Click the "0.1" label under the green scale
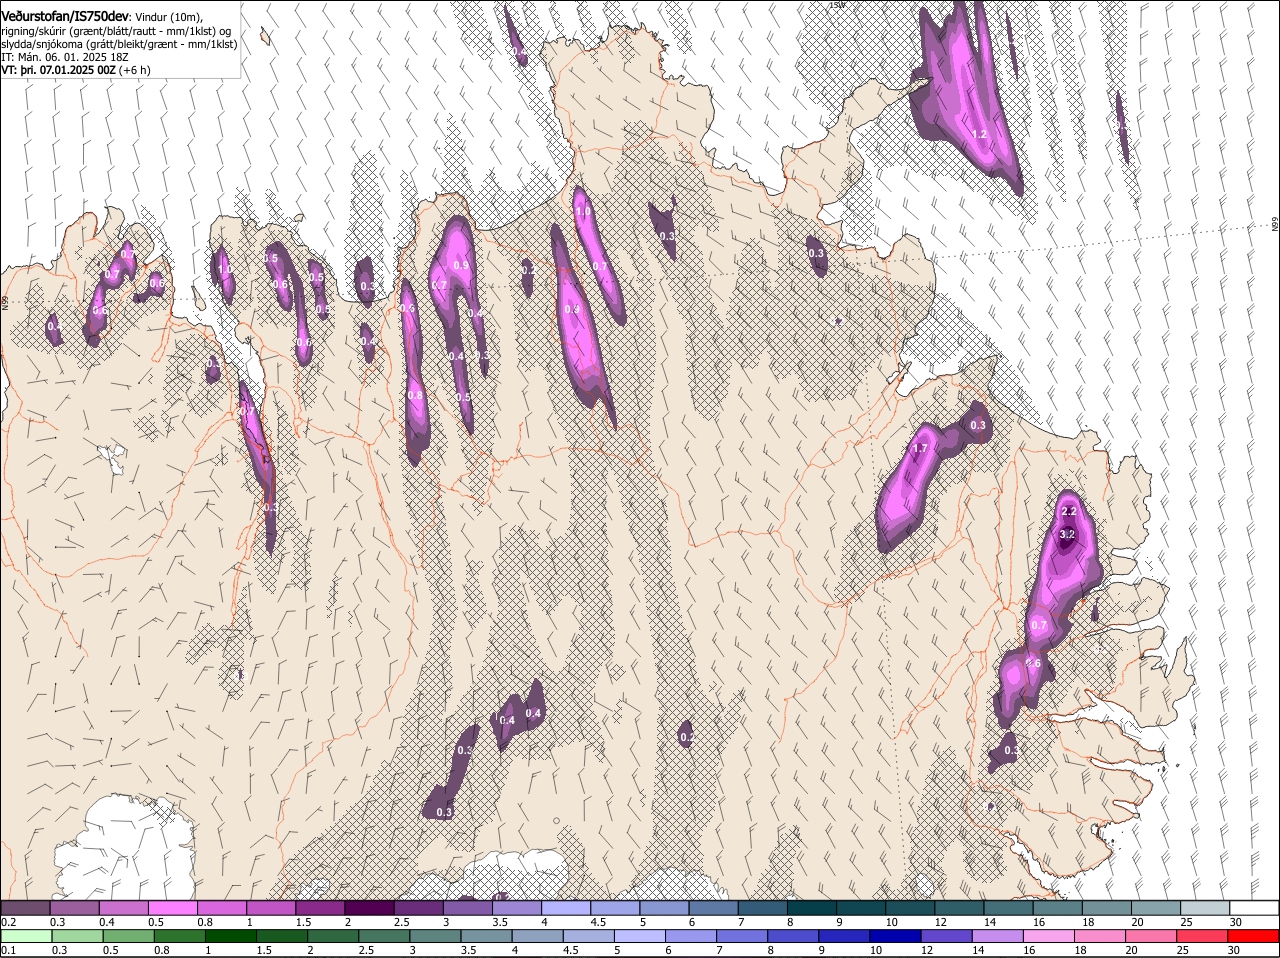The width and height of the screenshot is (1280, 958). click(x=8, y=950)
